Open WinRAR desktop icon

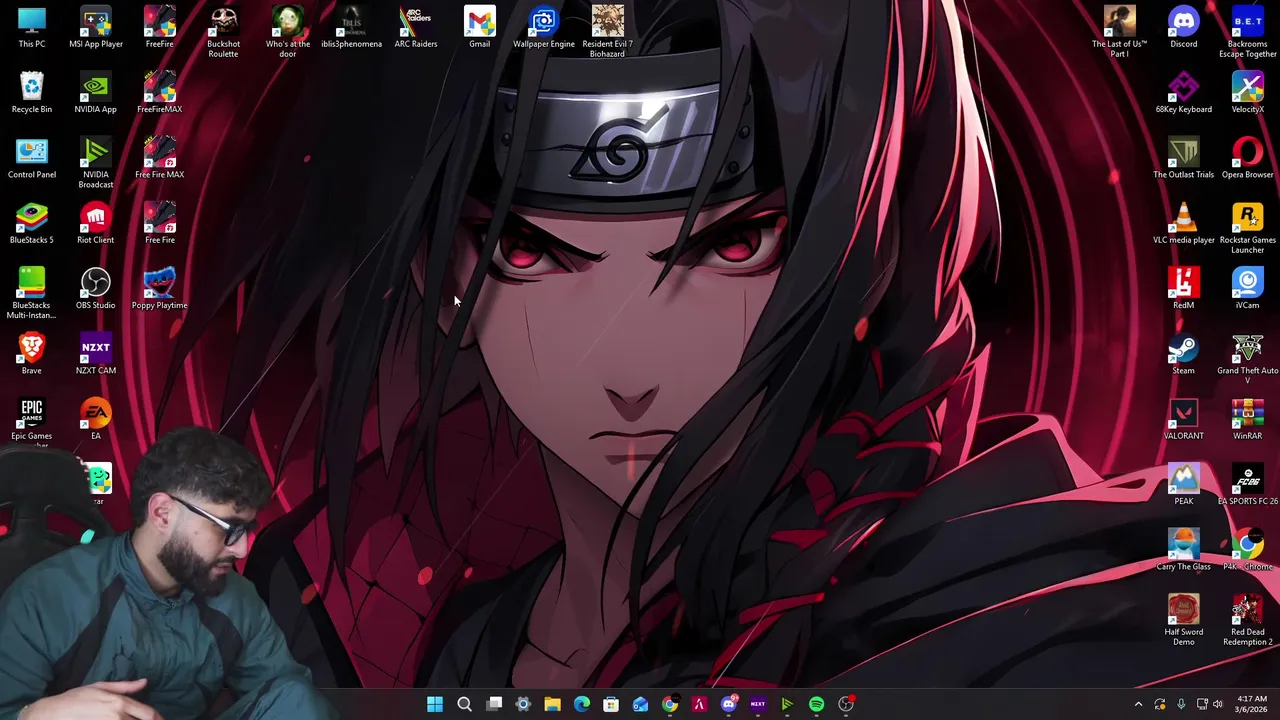[1247, 419]
